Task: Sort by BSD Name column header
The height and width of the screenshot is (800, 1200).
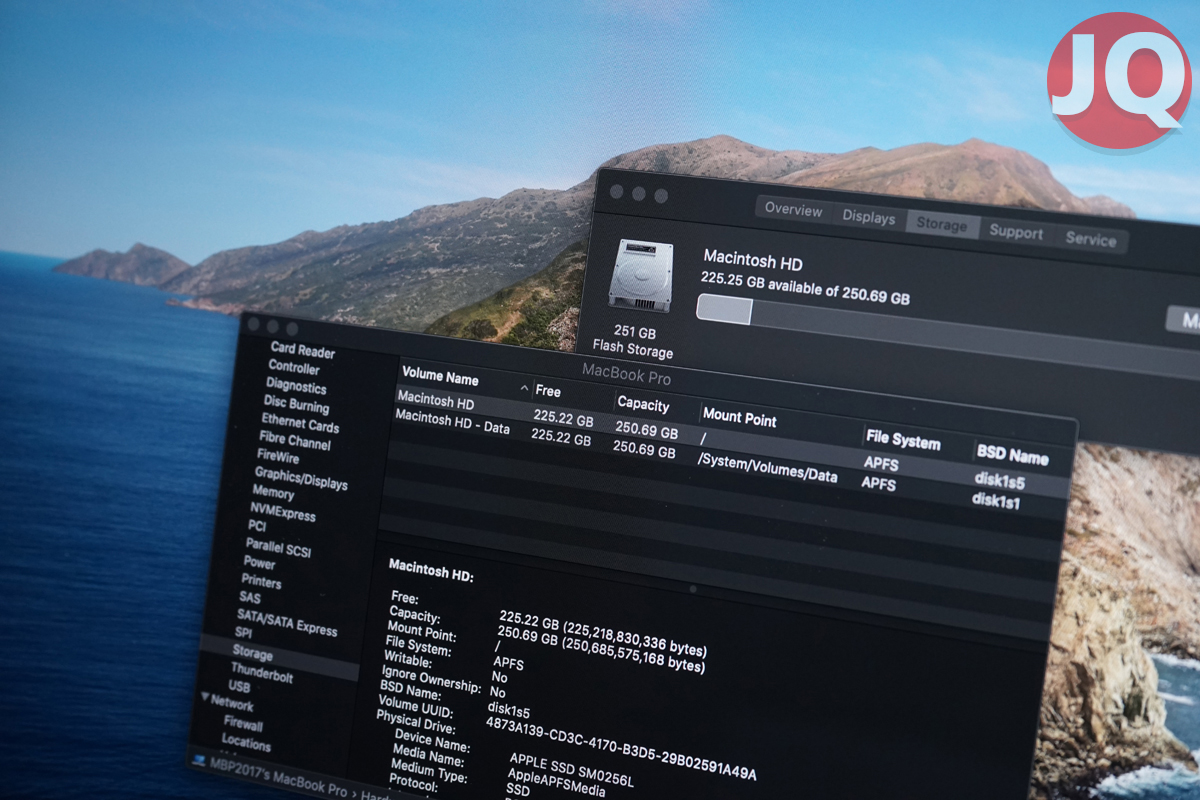Action: coord(1014,457)
